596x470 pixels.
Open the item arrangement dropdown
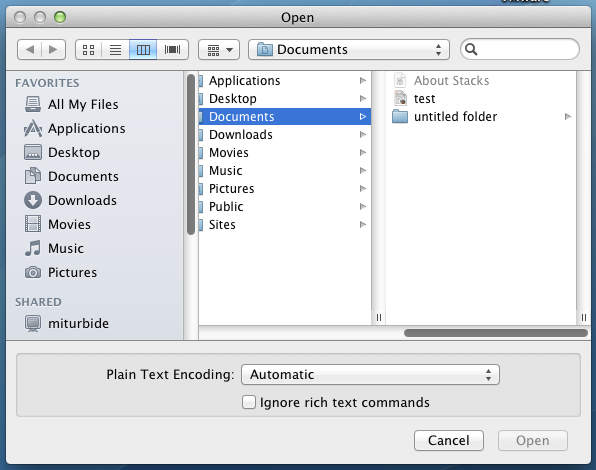[219, 50]
